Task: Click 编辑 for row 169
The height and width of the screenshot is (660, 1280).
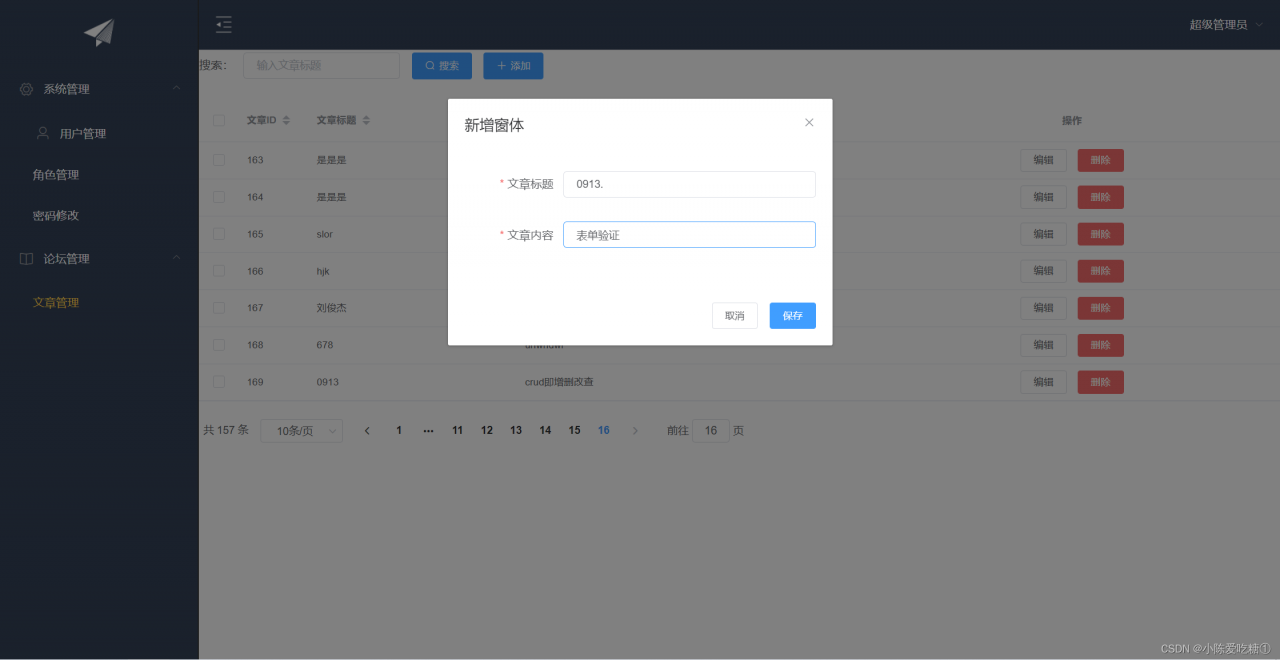Action: [x=1044, y=382]
